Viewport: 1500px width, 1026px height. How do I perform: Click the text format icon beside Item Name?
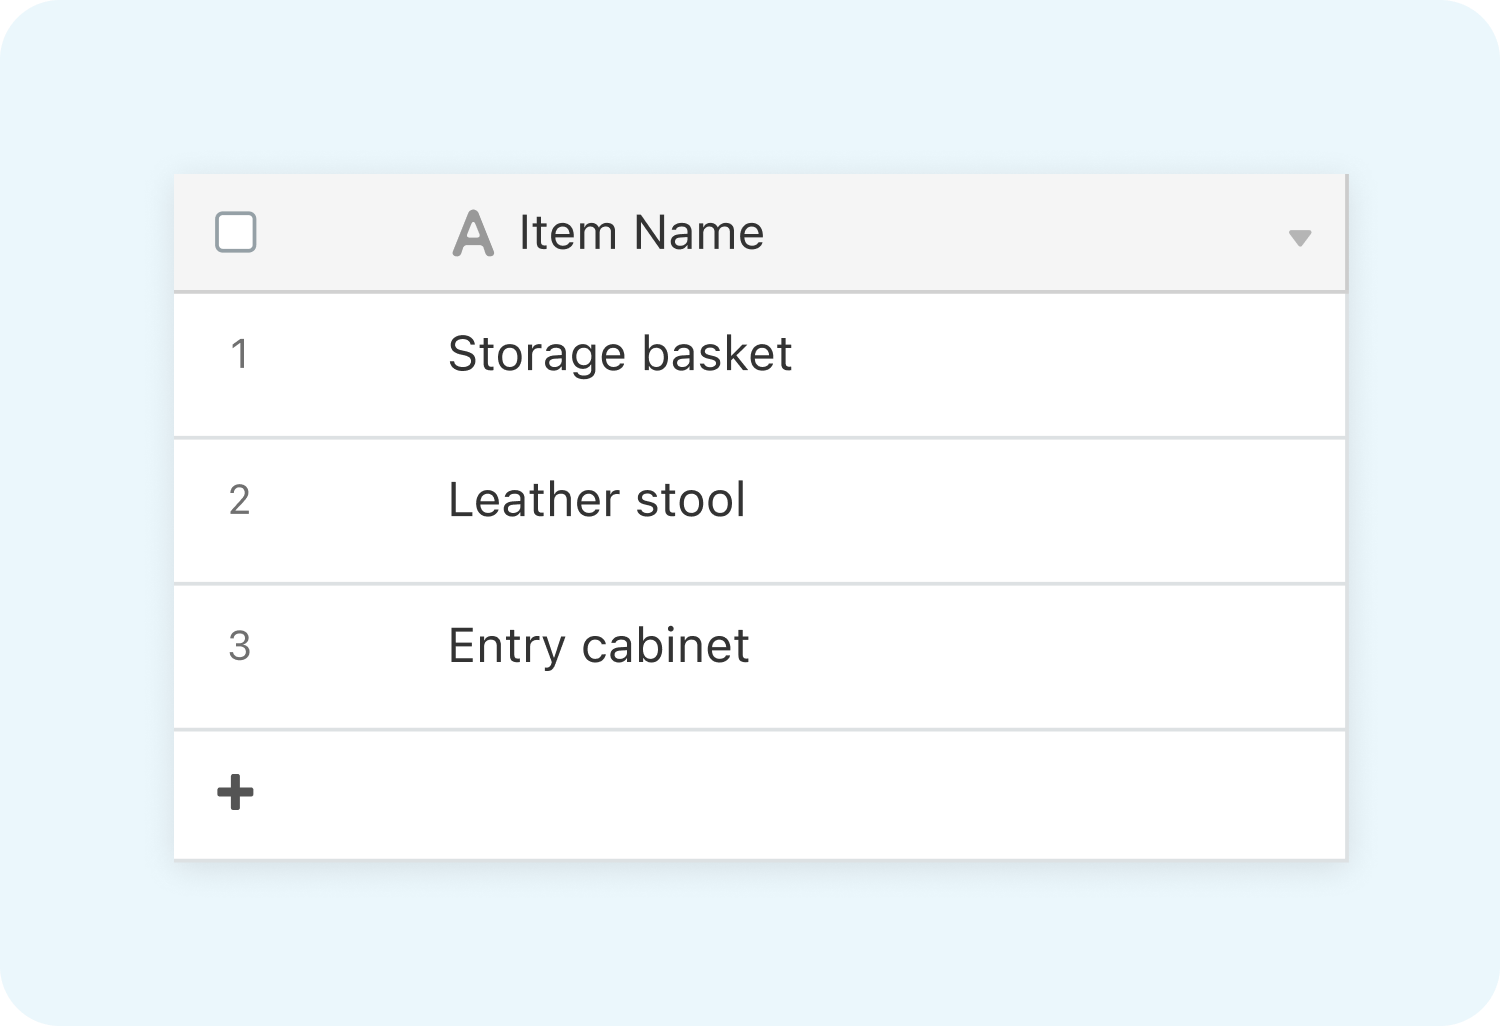click(x=471, y=233)
